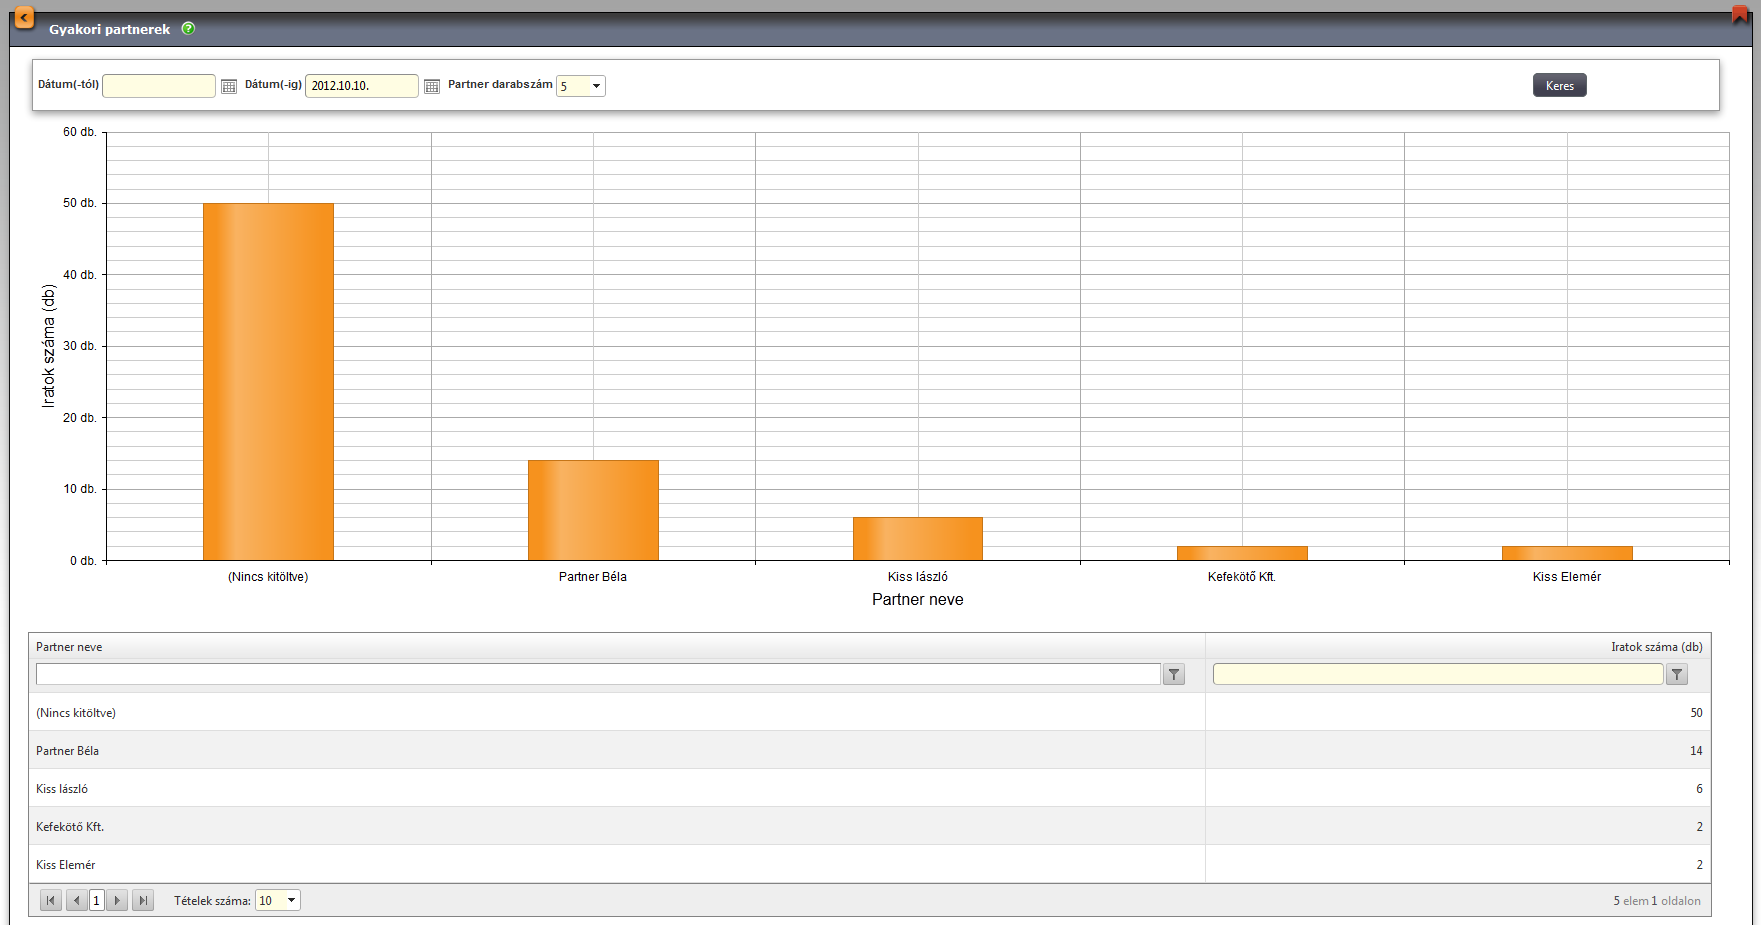
Task: Focus the Dátum(-ig) field showing 2012.10.10.
Action: click(x=362, y=86)
